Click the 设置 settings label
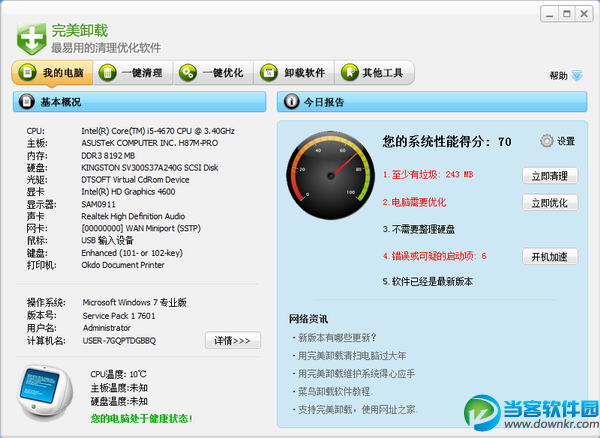 click(566, 141)
